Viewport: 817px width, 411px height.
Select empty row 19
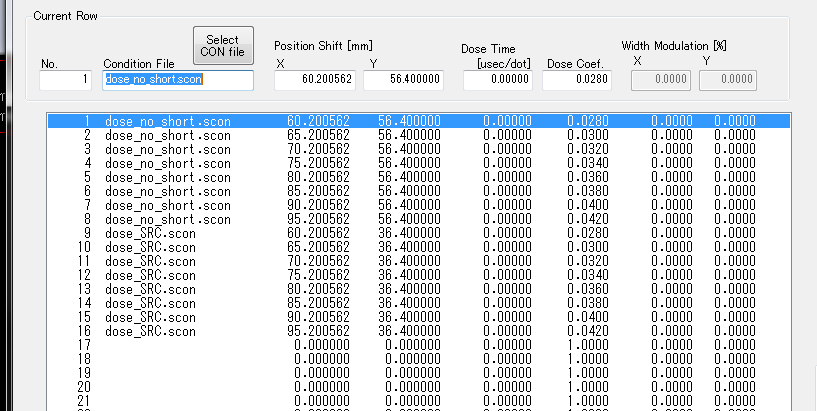pos(419,373)
